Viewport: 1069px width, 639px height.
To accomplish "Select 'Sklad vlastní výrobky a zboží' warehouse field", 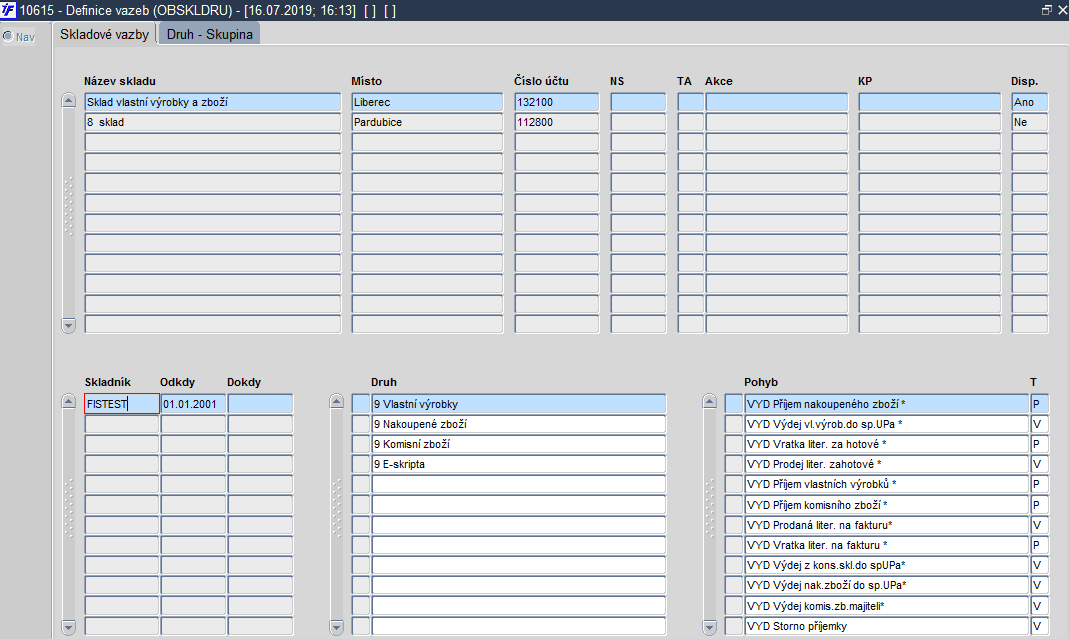I will tap(213, 102).
